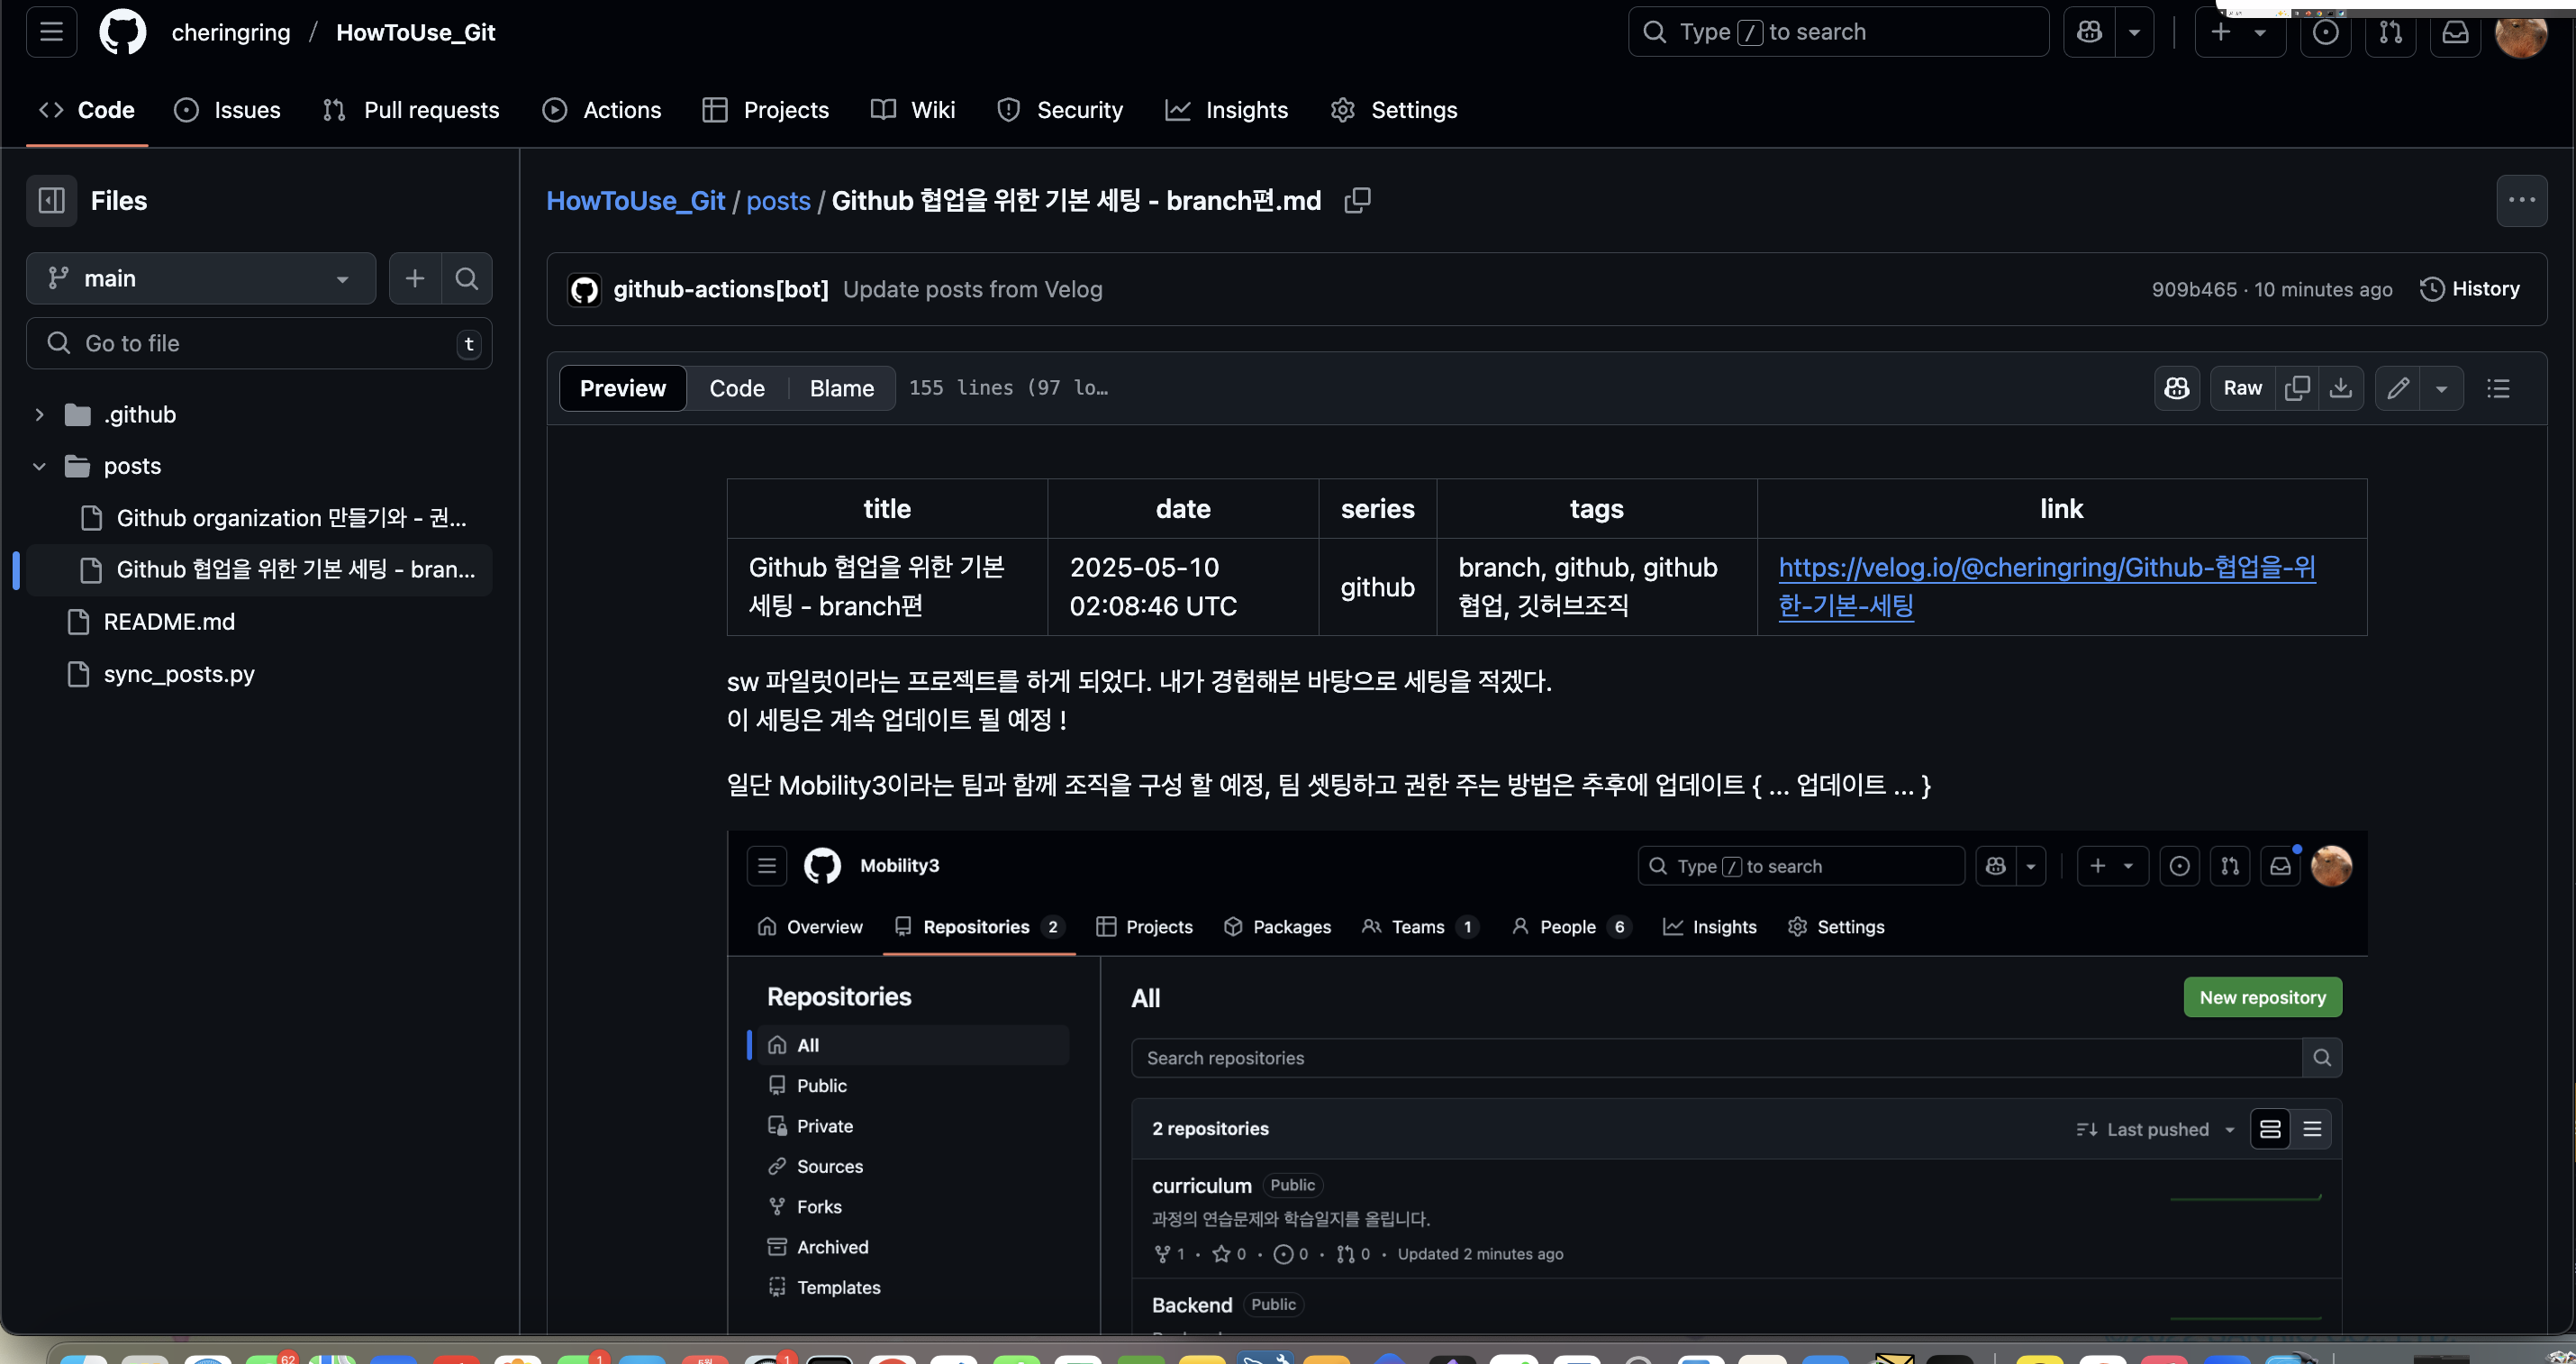This screenshot has width=2576, height=1364.
Task: Copy file path icon next to filename
Action: [x=1357, y=200]
